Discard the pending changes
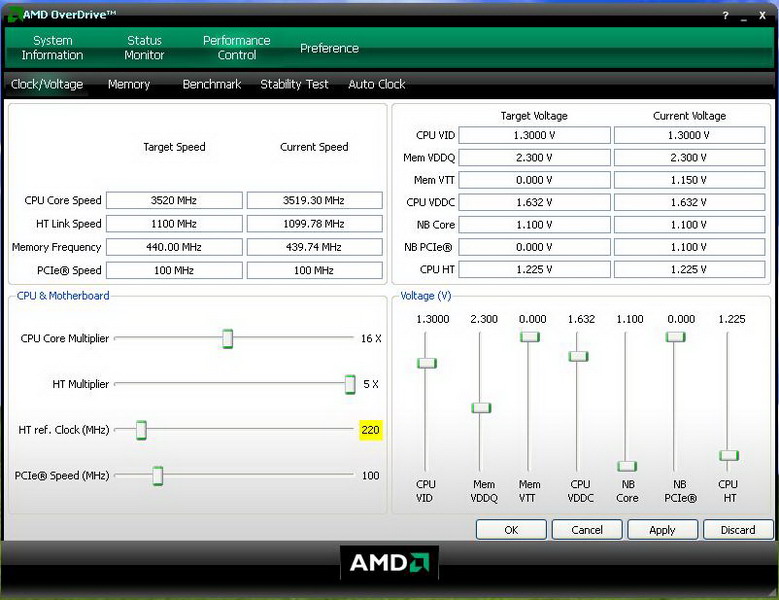Viewport: 779px width, 600px height. [738, 529]
